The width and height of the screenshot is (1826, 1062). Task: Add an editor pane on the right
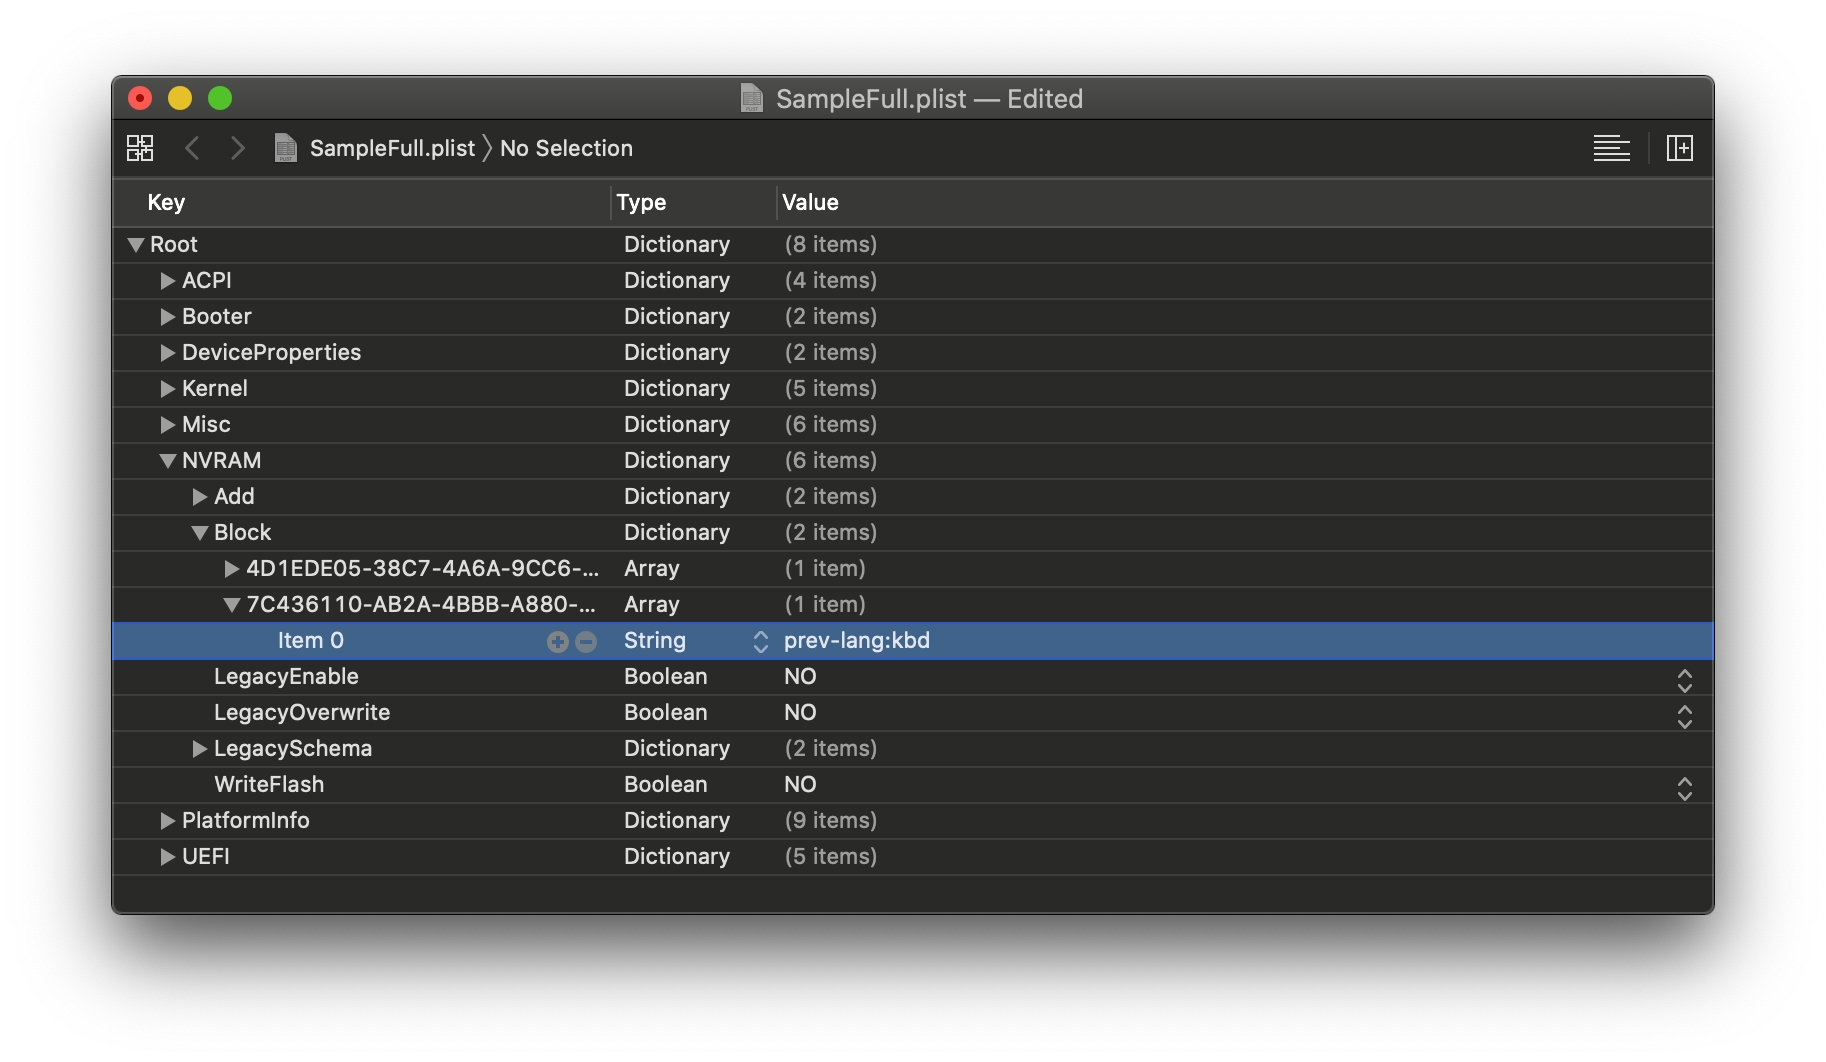[1680, 148]
